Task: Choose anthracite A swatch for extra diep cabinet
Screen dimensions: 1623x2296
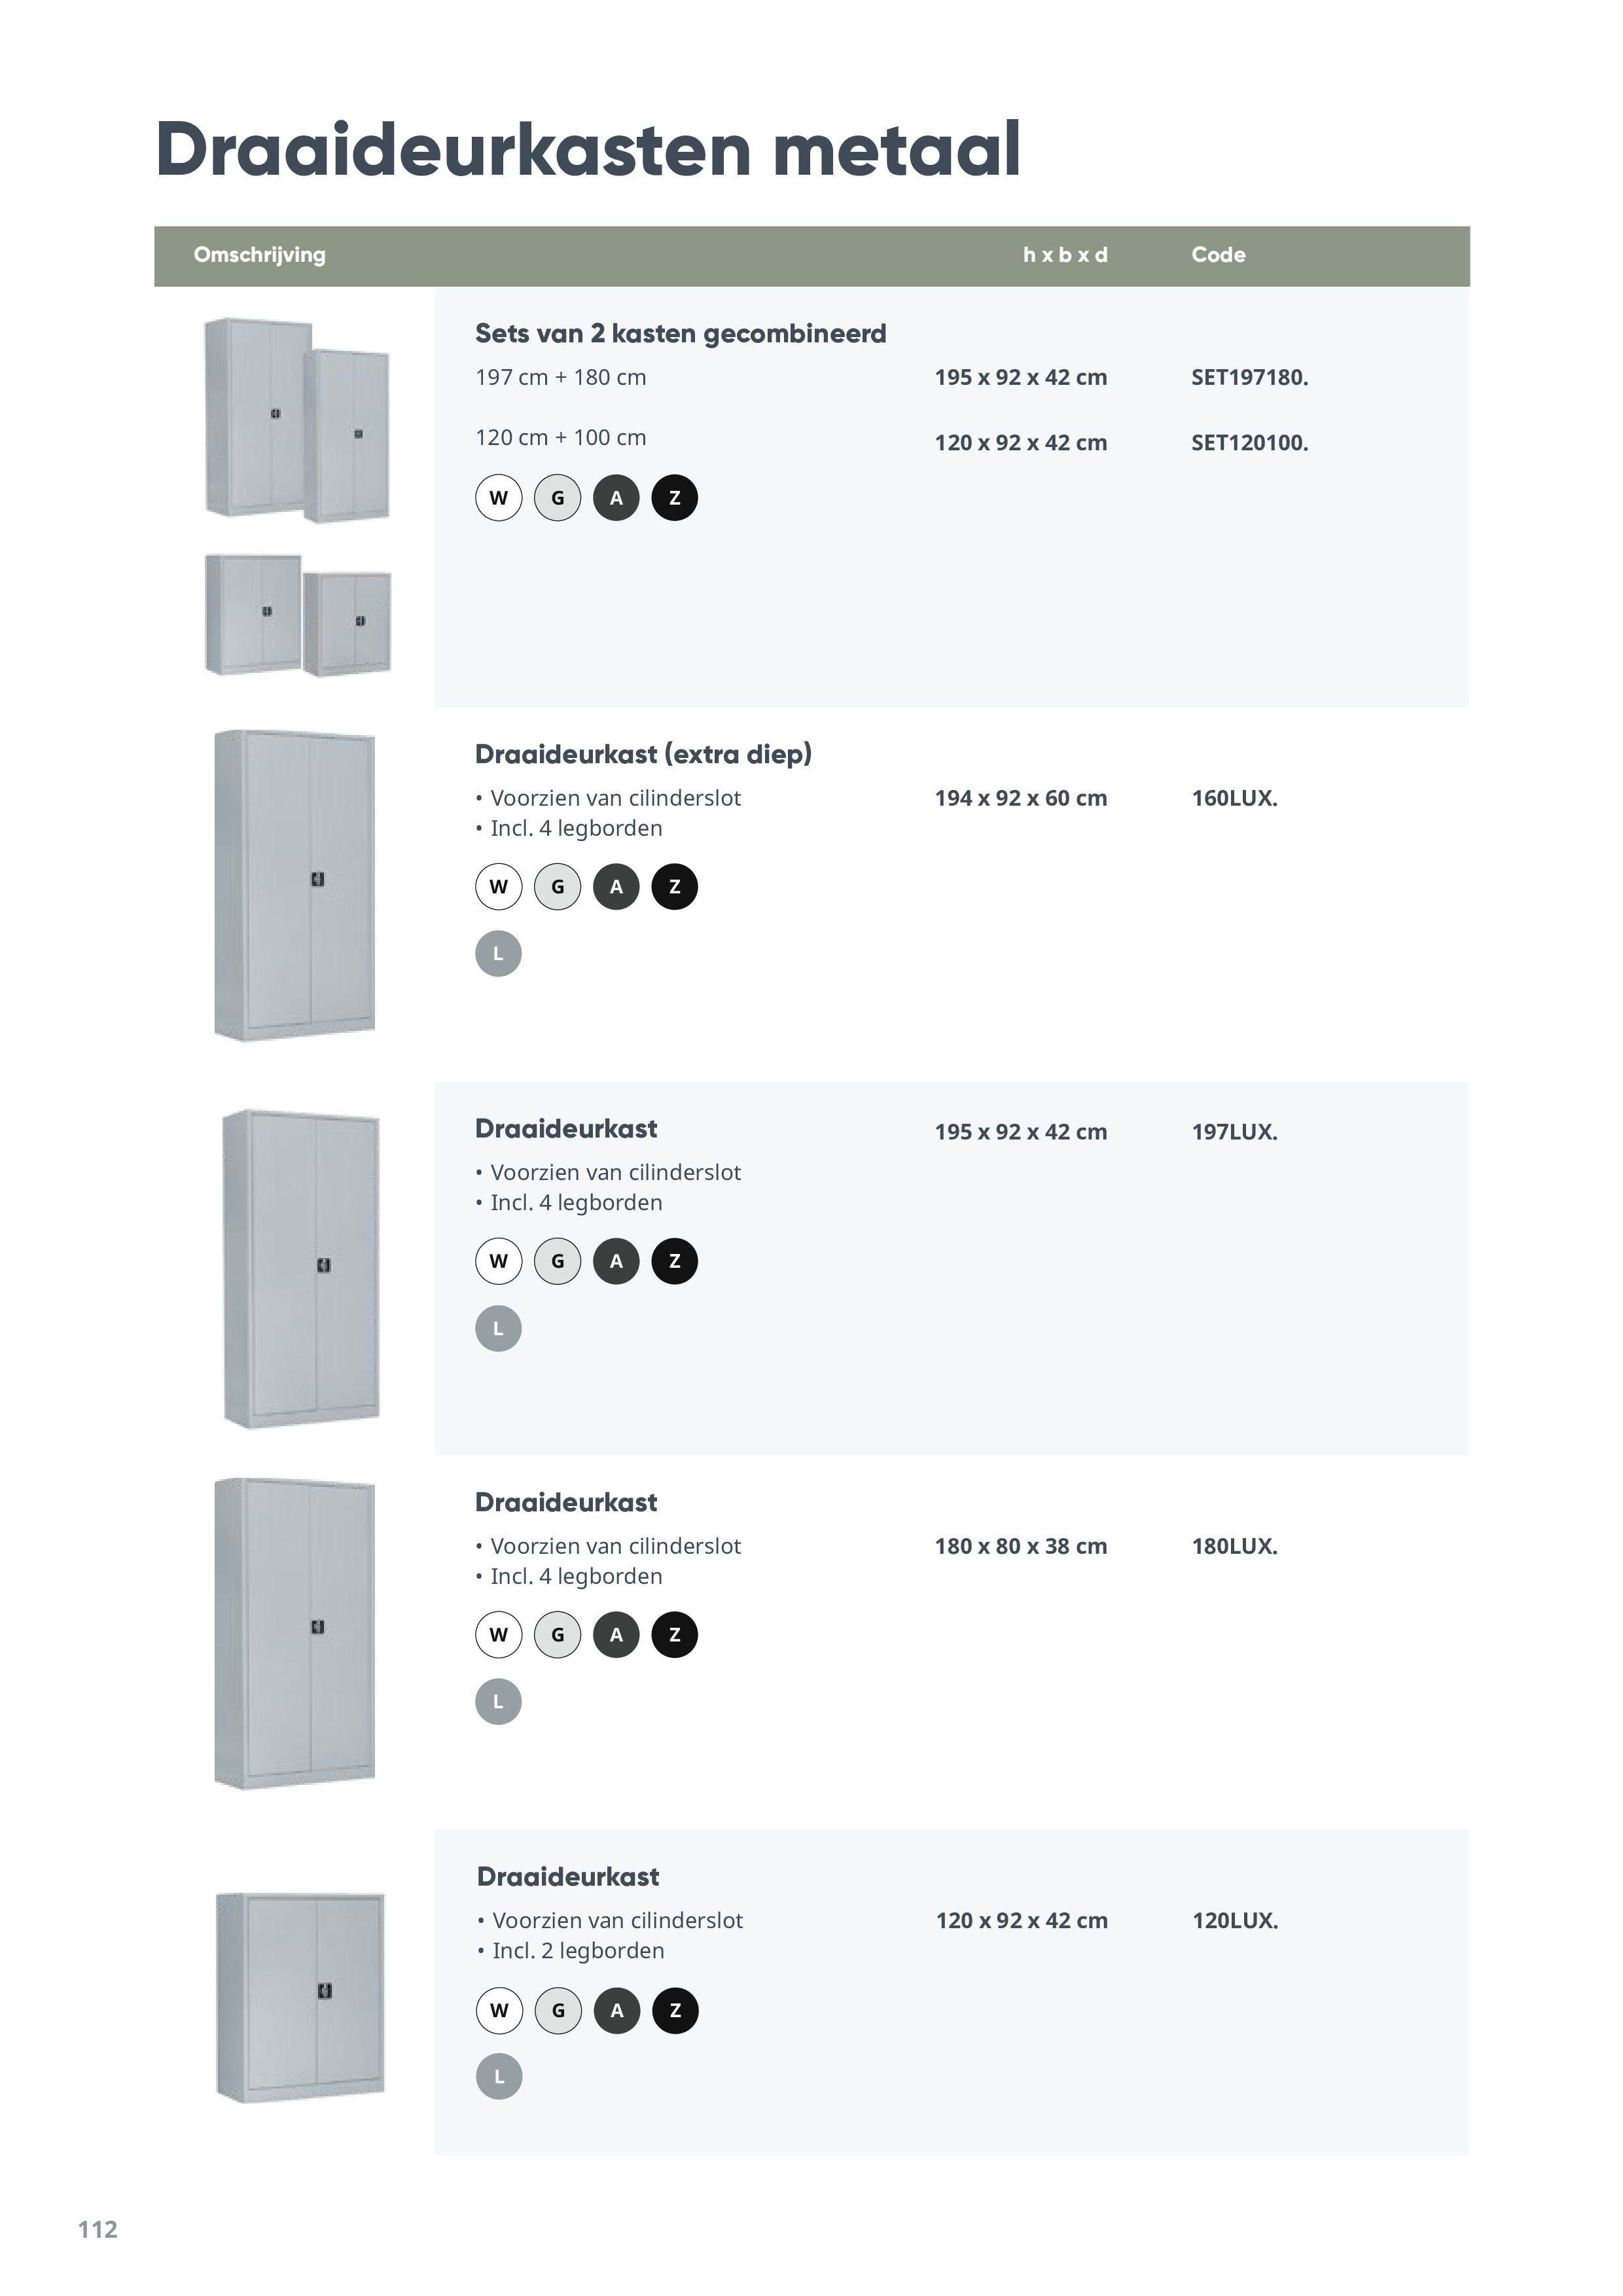Action: click(616, 887)
